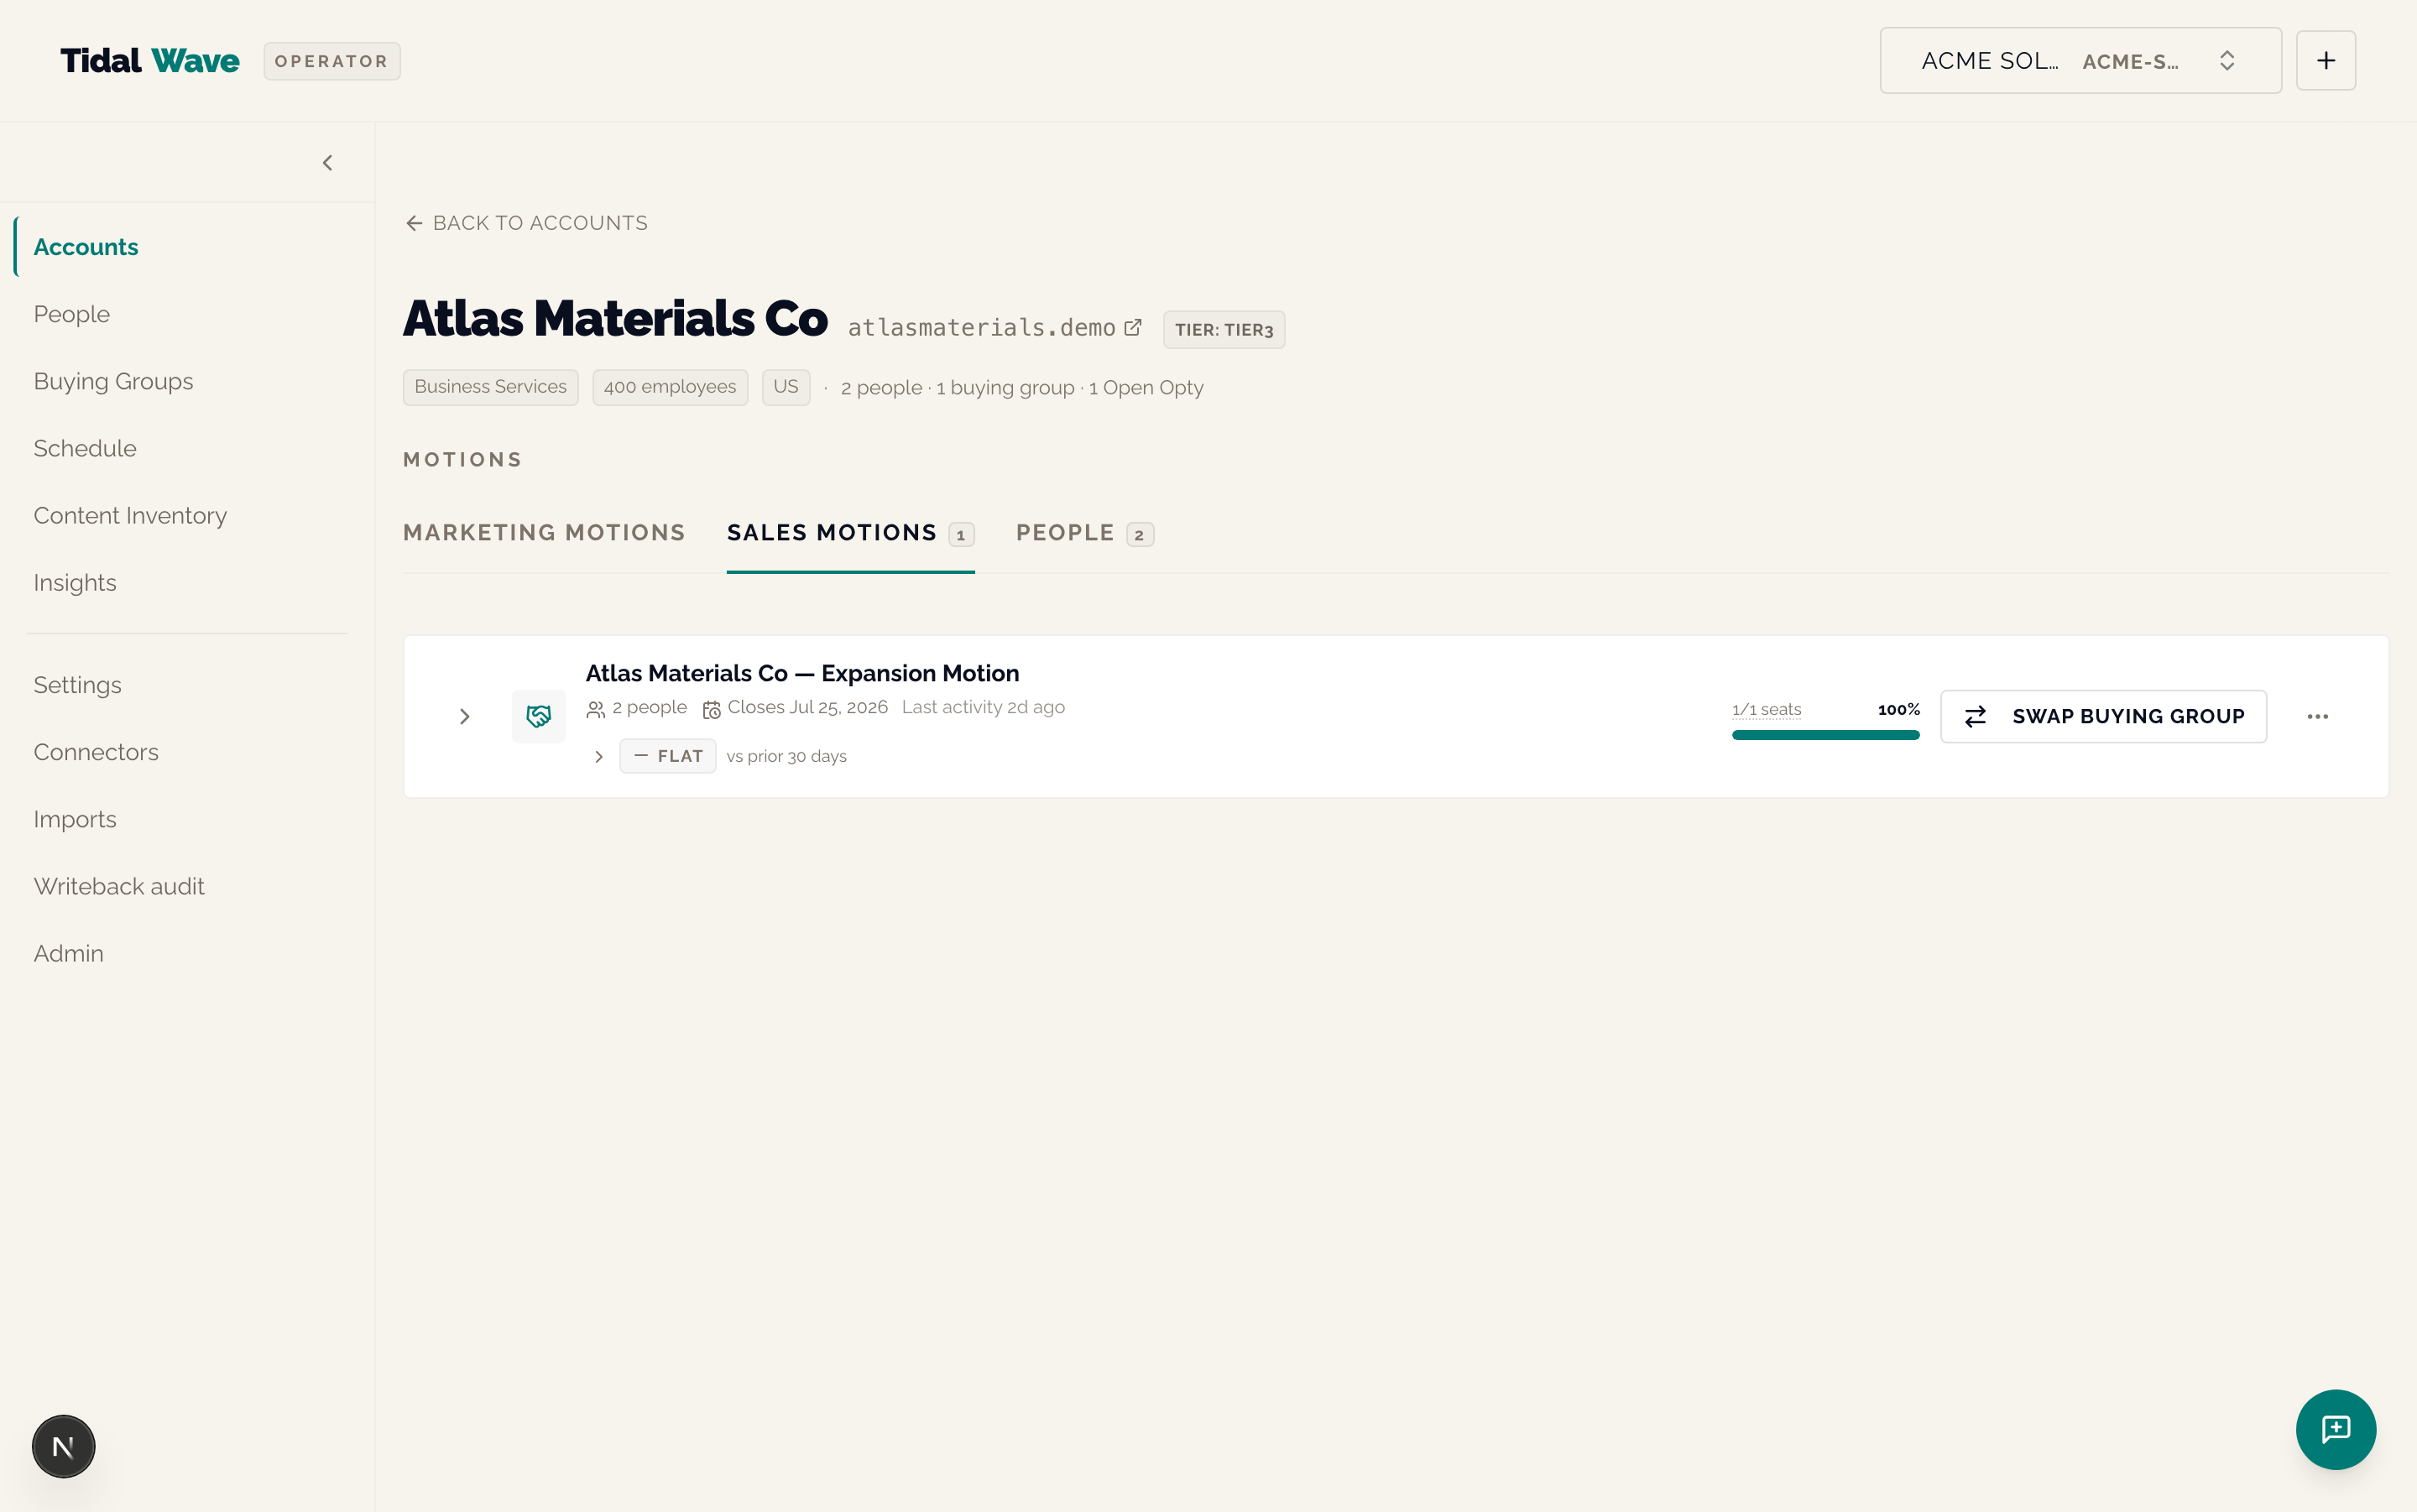Viewport: 2417px width, 1512px height.
Task: Click Back to Accounts link
Action: [x=527, y=223]
